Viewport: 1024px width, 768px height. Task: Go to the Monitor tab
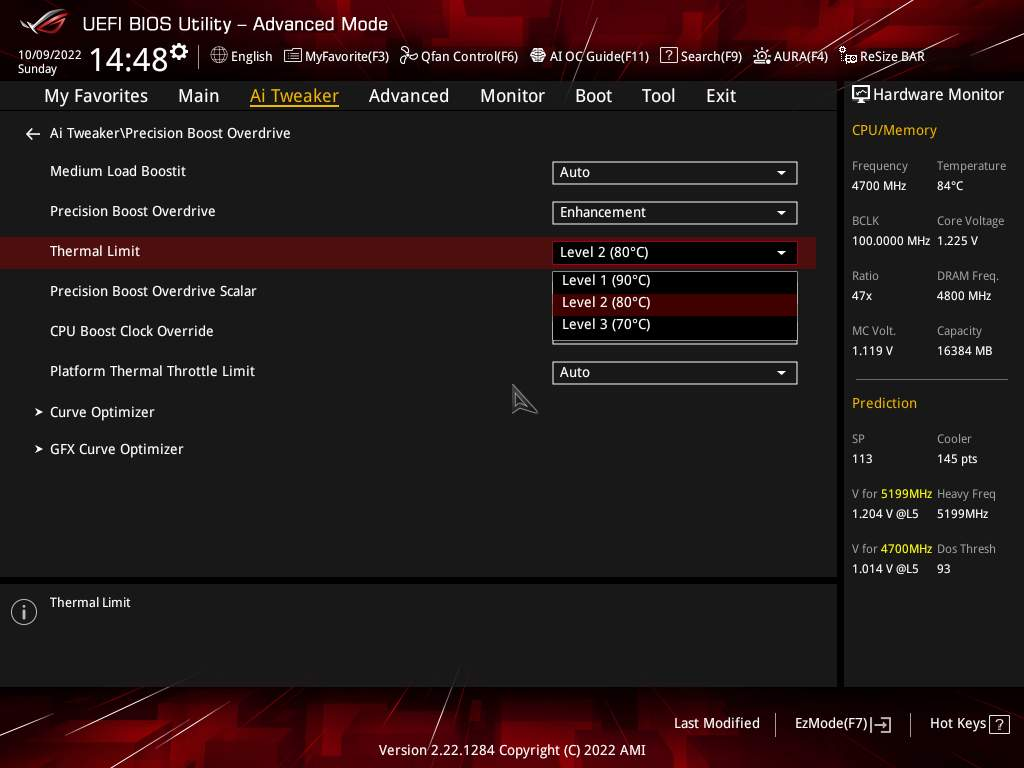pos(512,96)
